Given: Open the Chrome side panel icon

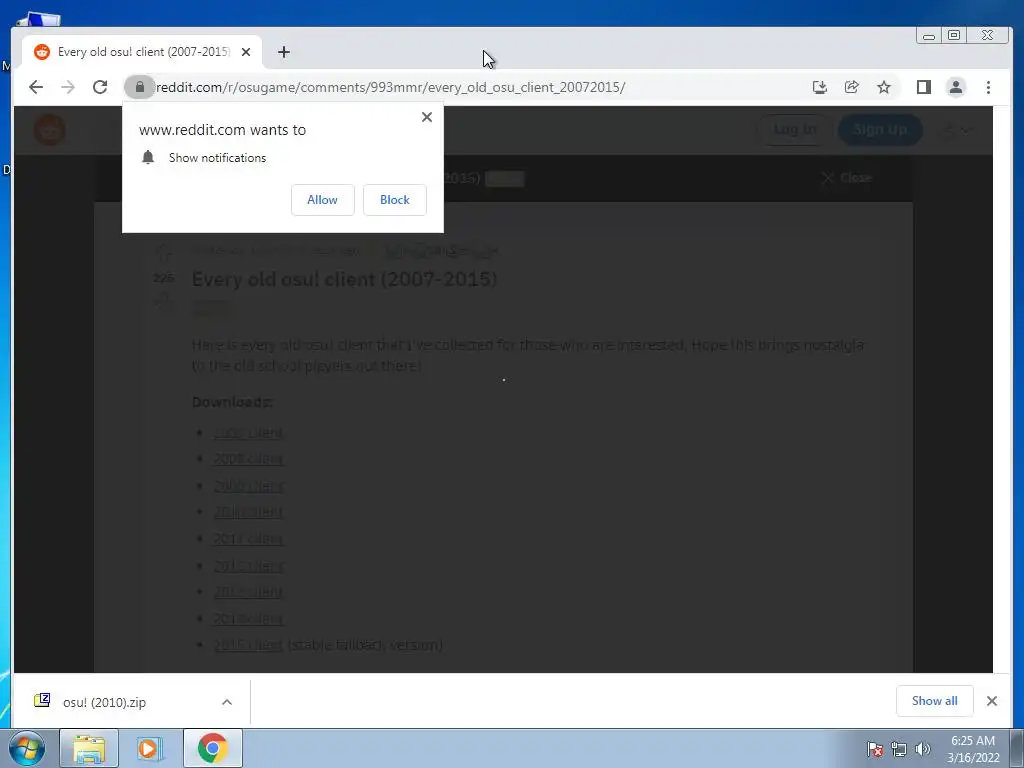Looking at the screenshot, I should (x=923, y=87).
